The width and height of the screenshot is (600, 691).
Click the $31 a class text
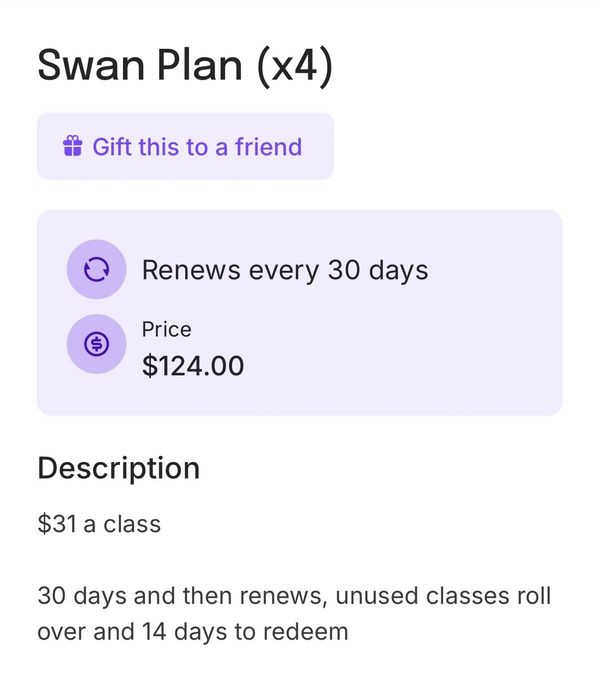pyautogui.click(x=99, y=524)
